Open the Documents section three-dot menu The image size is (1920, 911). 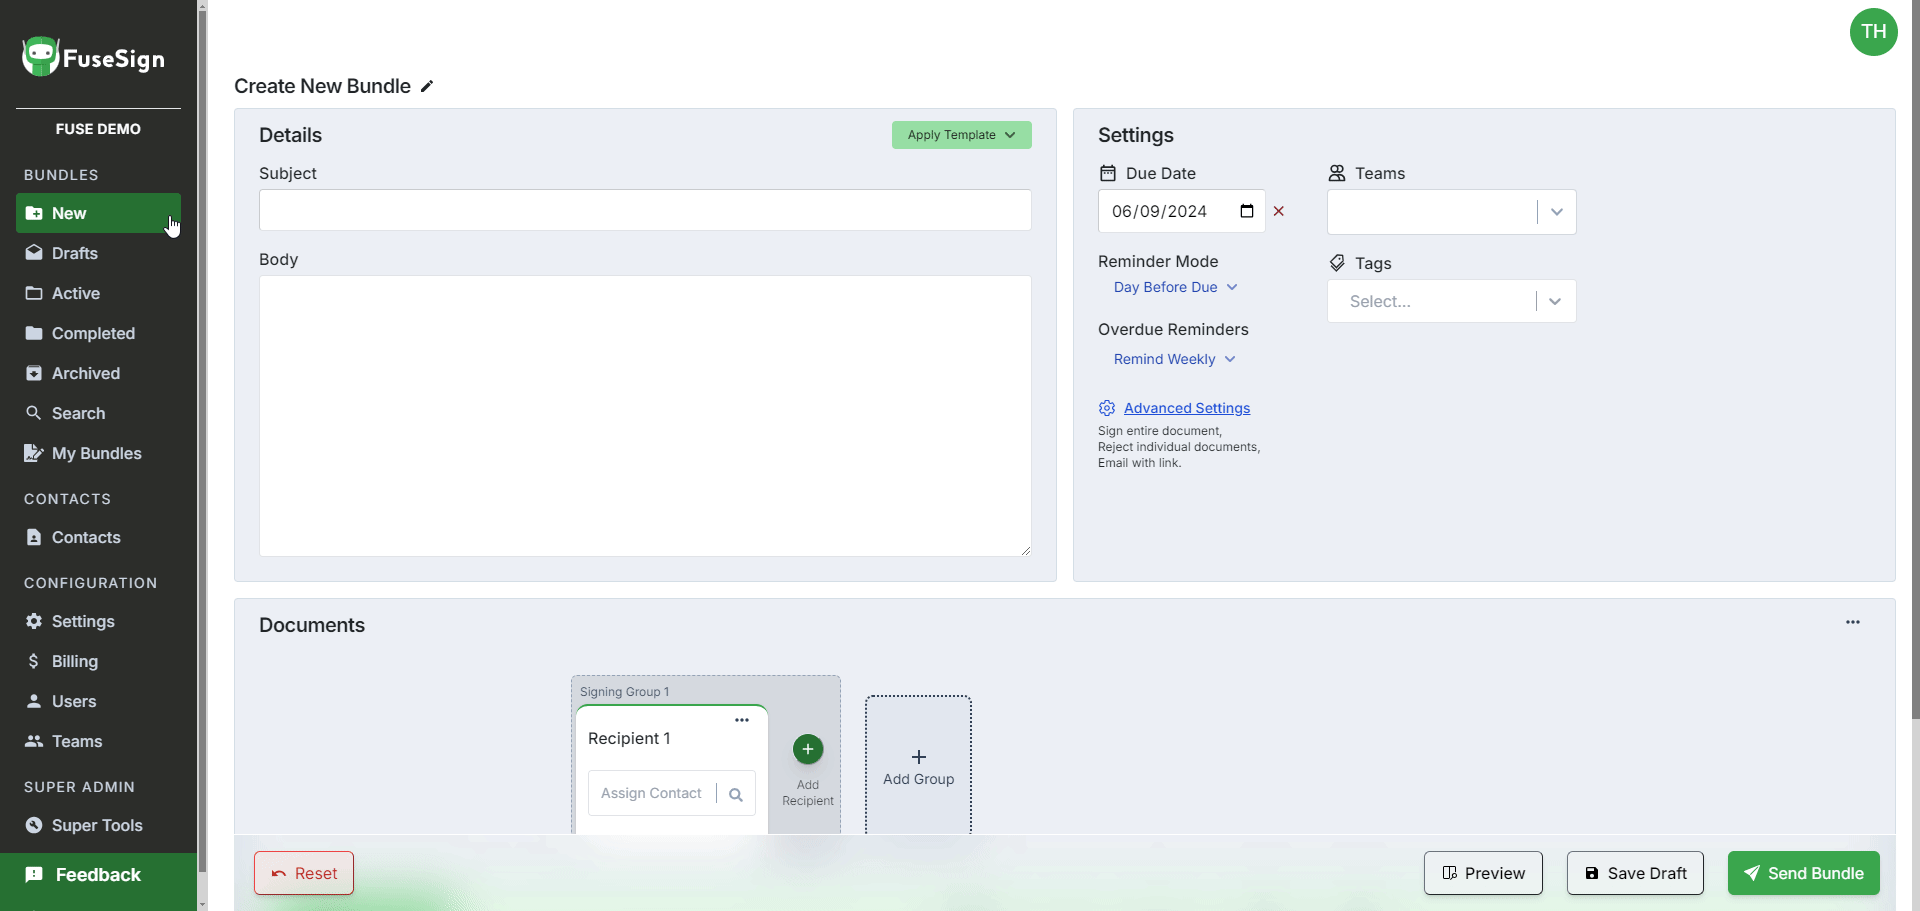point(1852,622)
